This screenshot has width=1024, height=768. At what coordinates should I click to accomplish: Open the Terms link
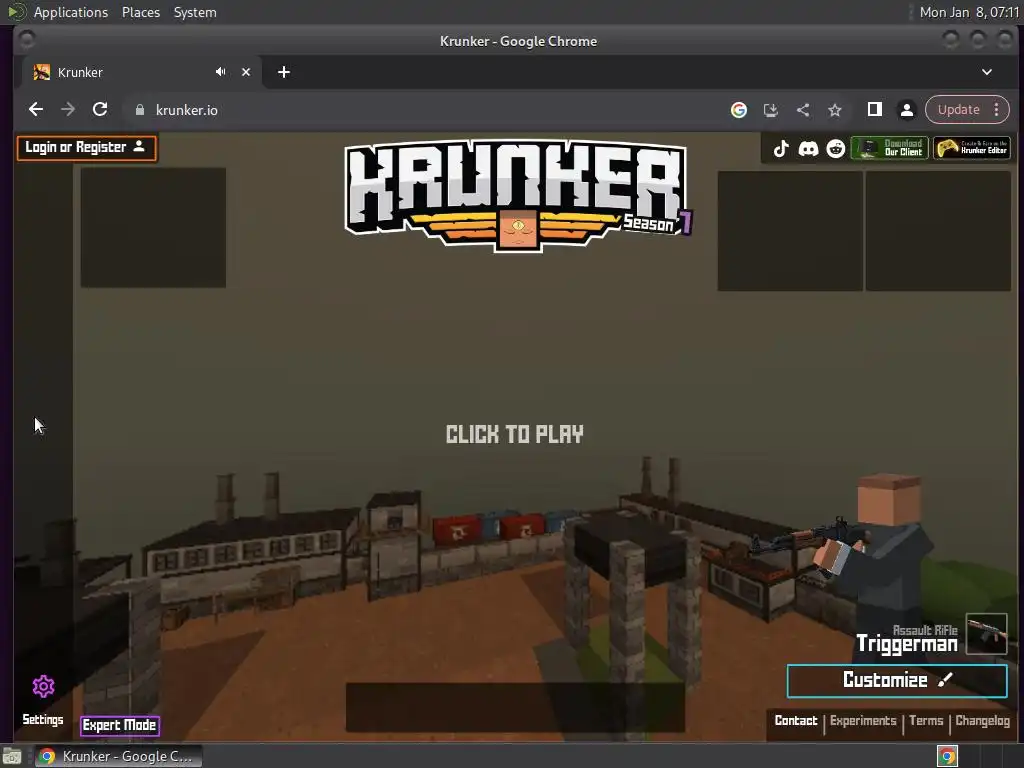point(926,720)
